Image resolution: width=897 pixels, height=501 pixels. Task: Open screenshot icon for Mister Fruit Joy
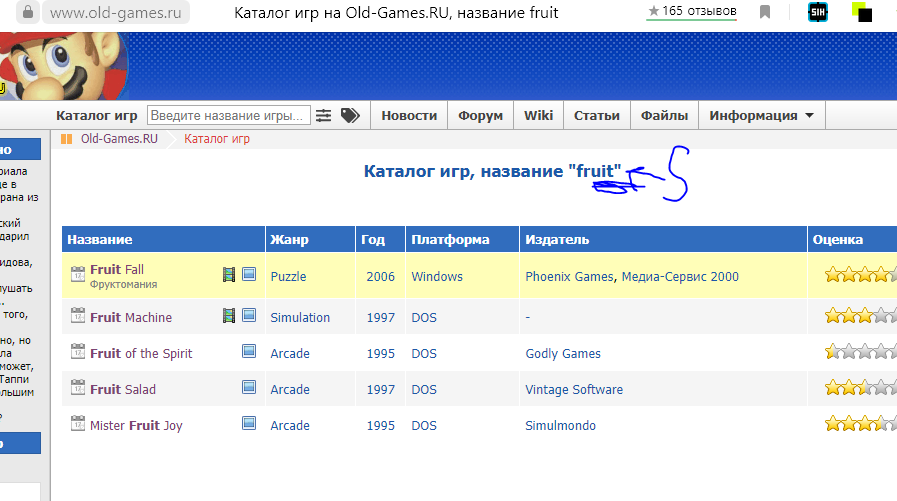click(249, 423)
